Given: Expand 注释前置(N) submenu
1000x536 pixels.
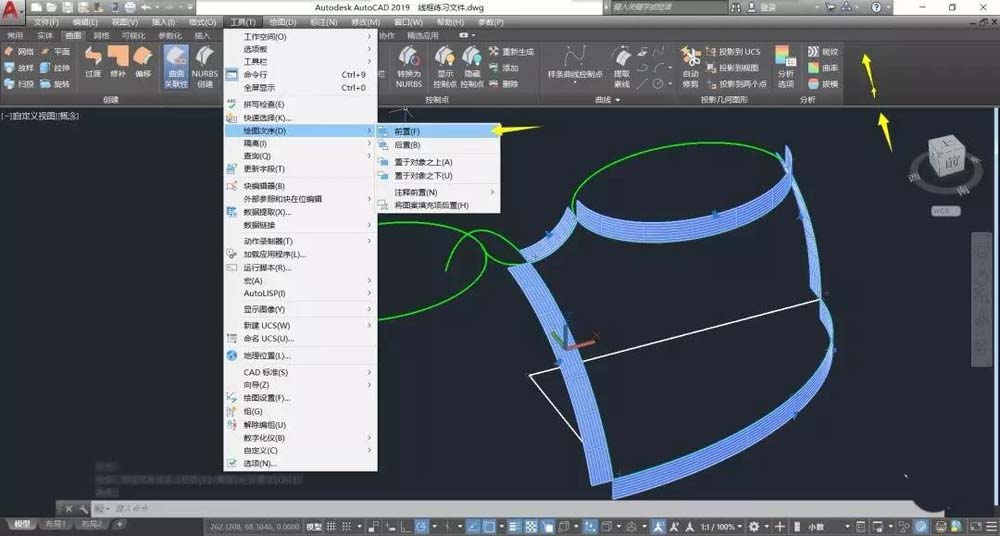Looking at the screenshot, I should (439, 192).
